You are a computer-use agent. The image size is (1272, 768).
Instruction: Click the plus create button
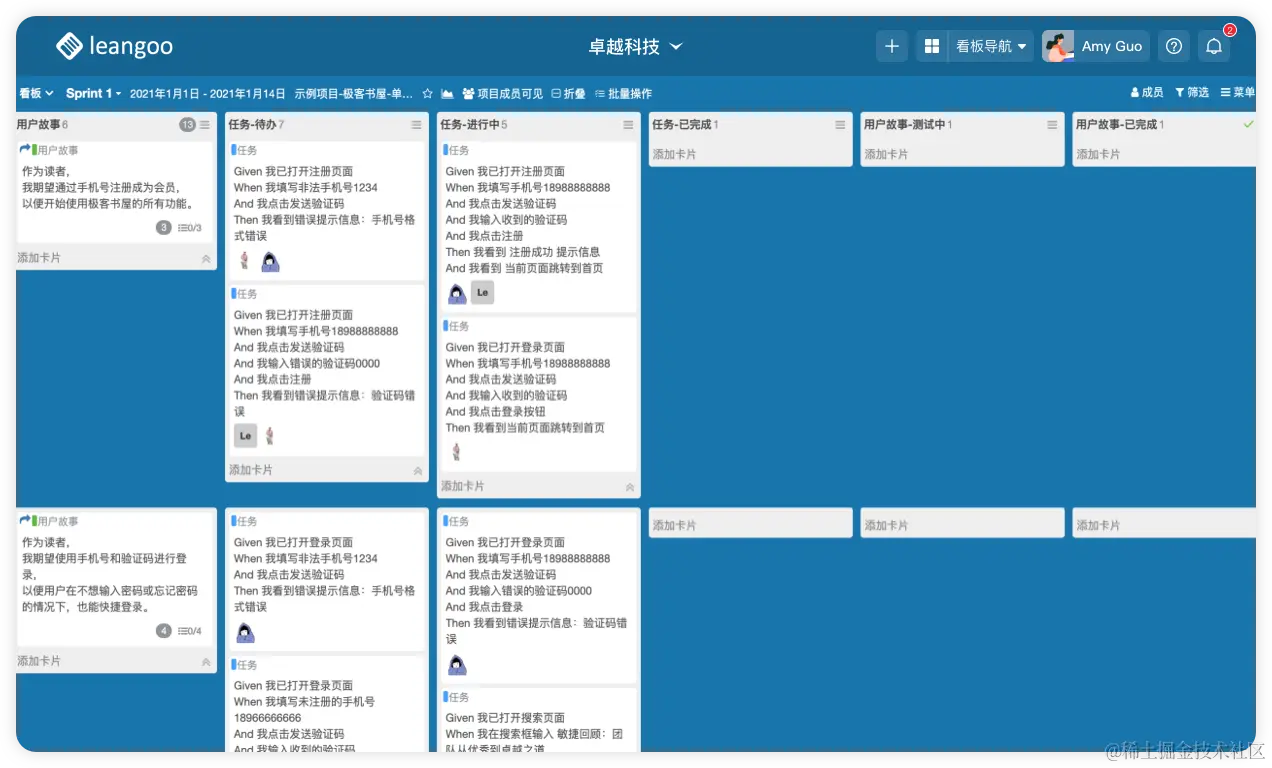tap(892, 46)
